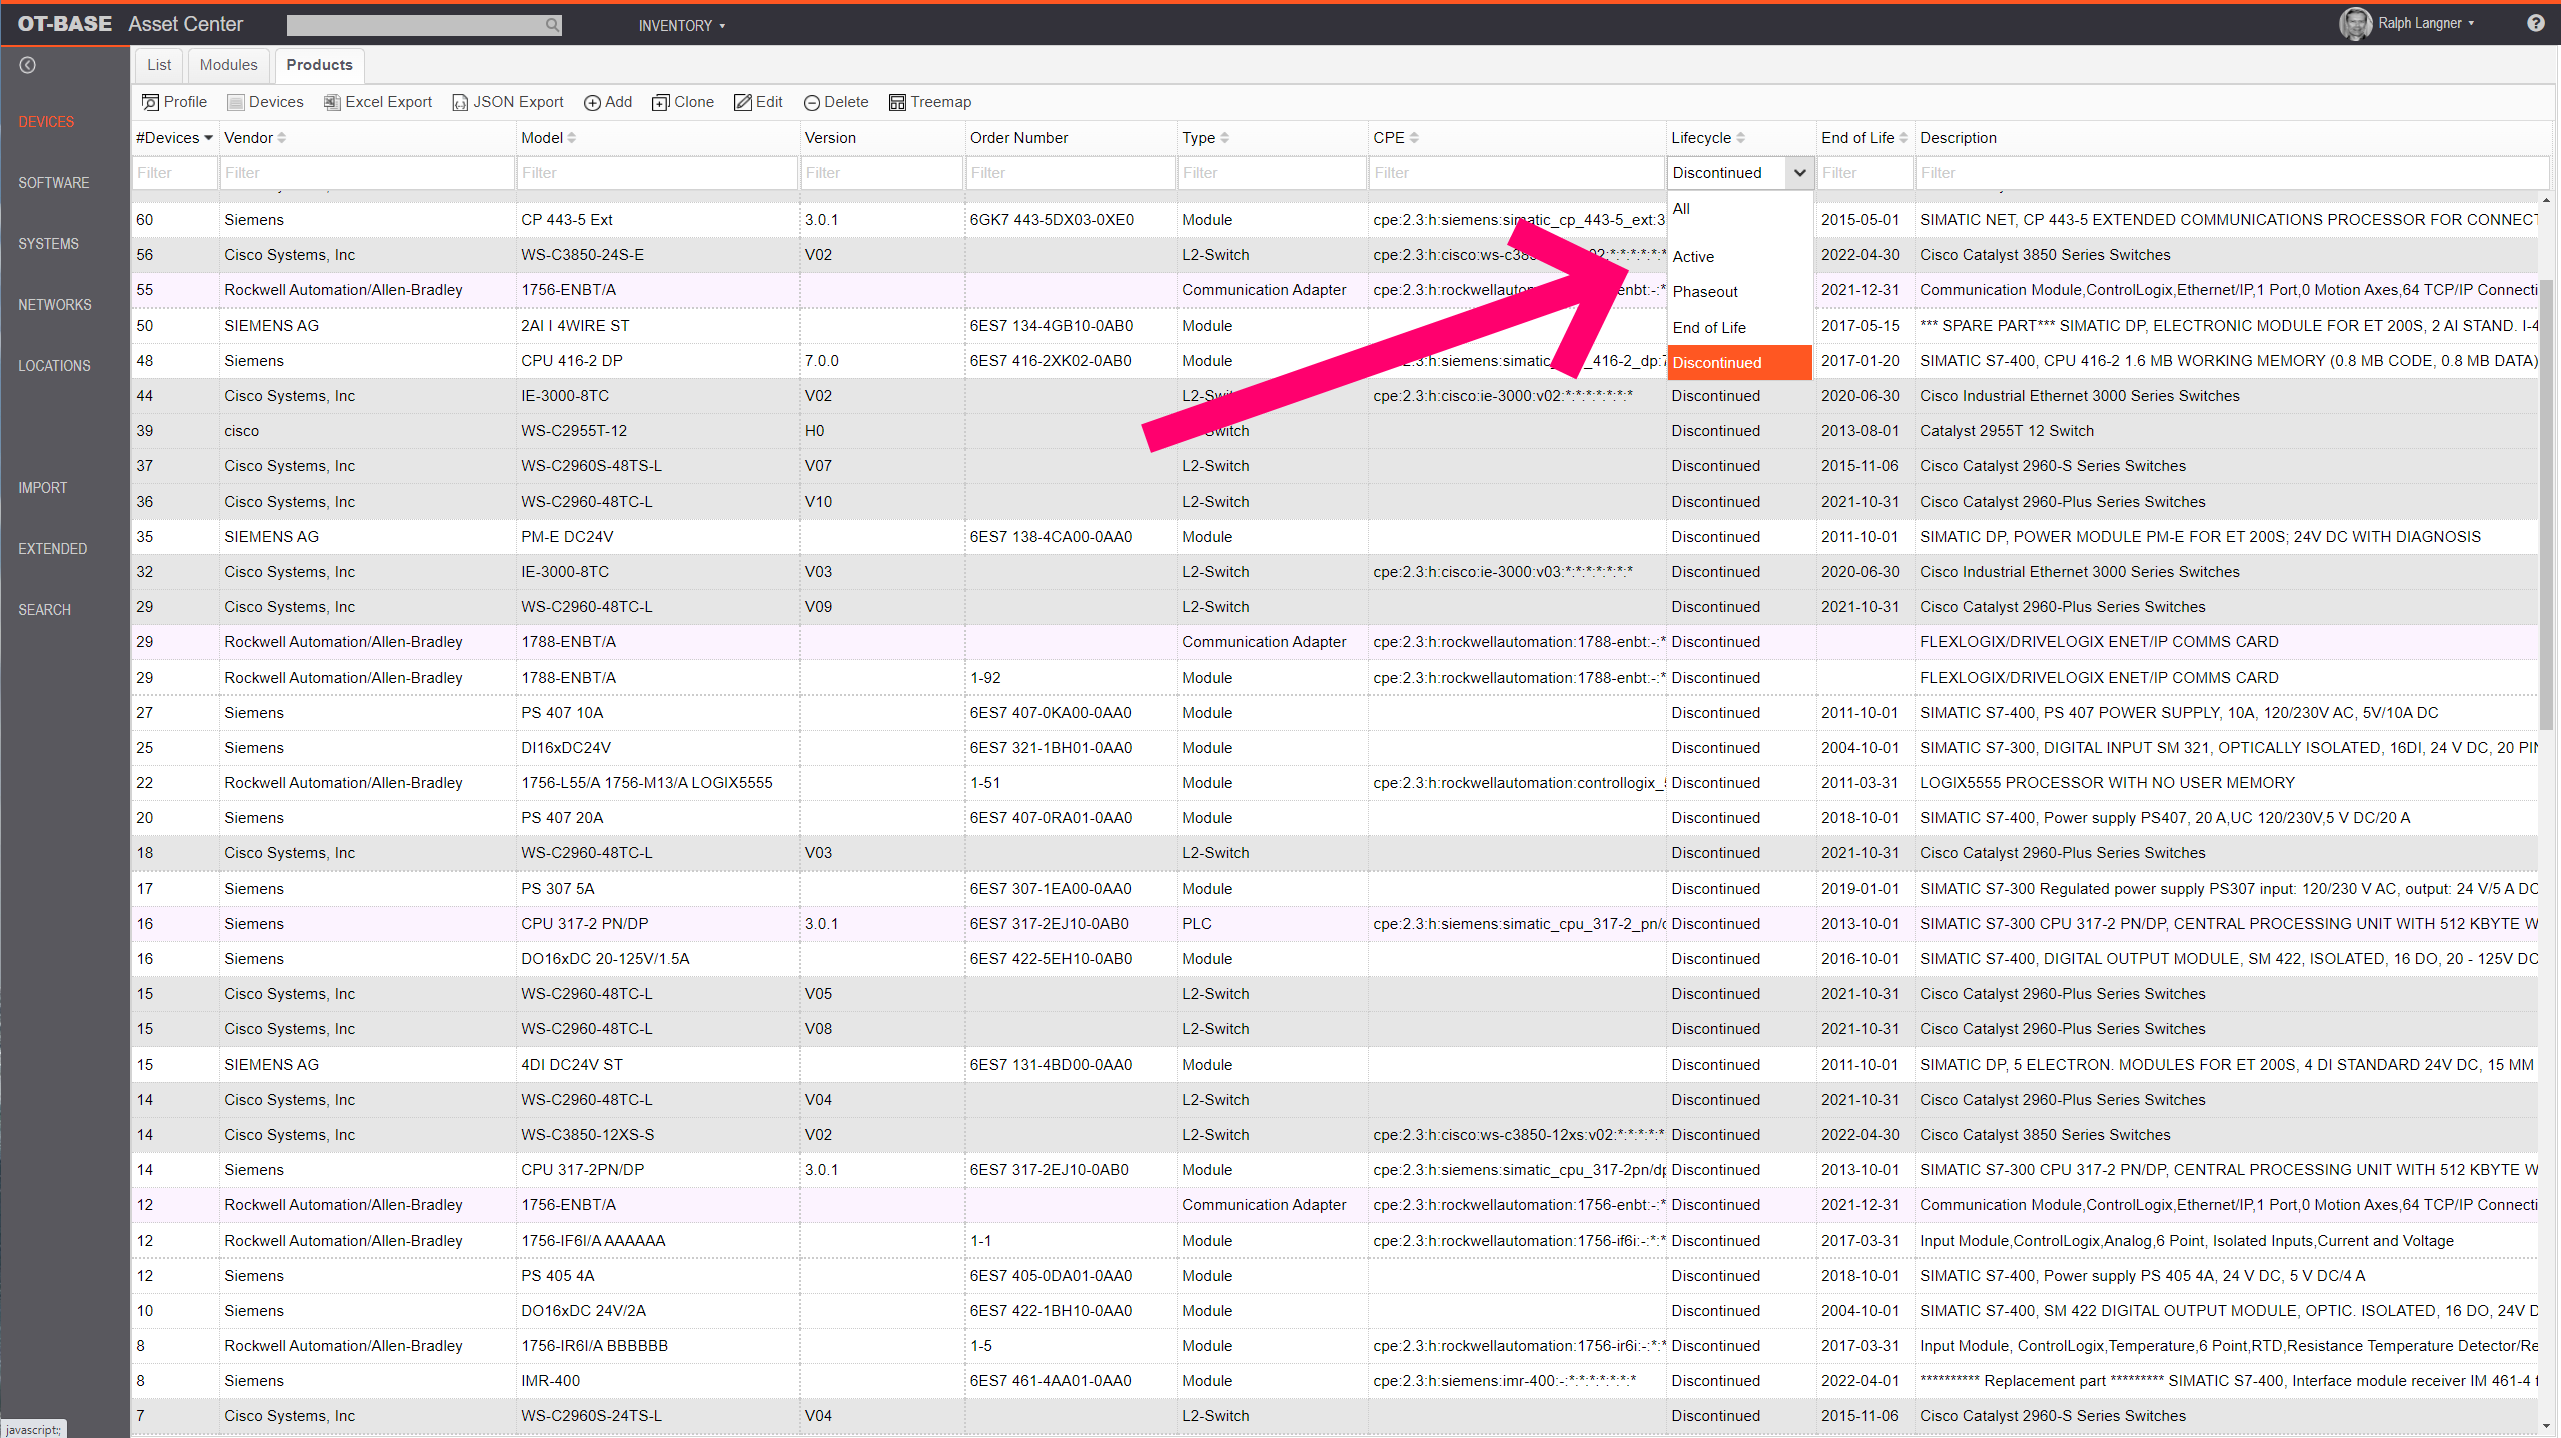This screenshot has width=2561, height=1438.
Task: Select All in Lifecycle dropdown
Action: pyautogui.click(x=1739, y=209)
